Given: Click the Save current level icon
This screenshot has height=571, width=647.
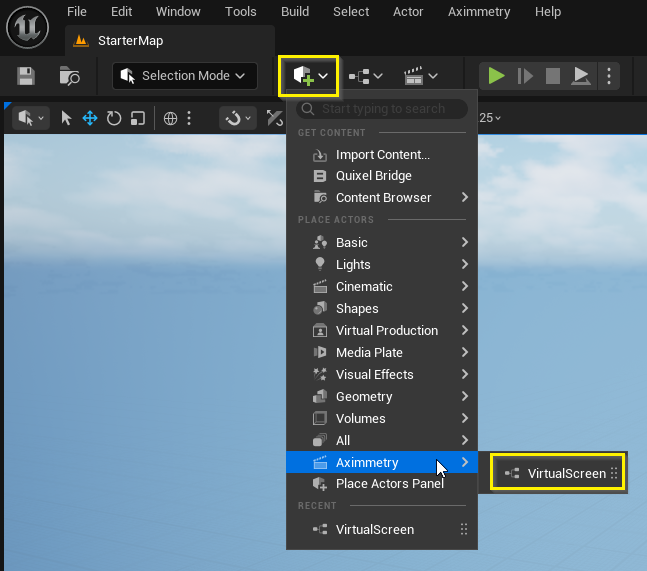Looking at the screenshot, I should coord(26,76).
